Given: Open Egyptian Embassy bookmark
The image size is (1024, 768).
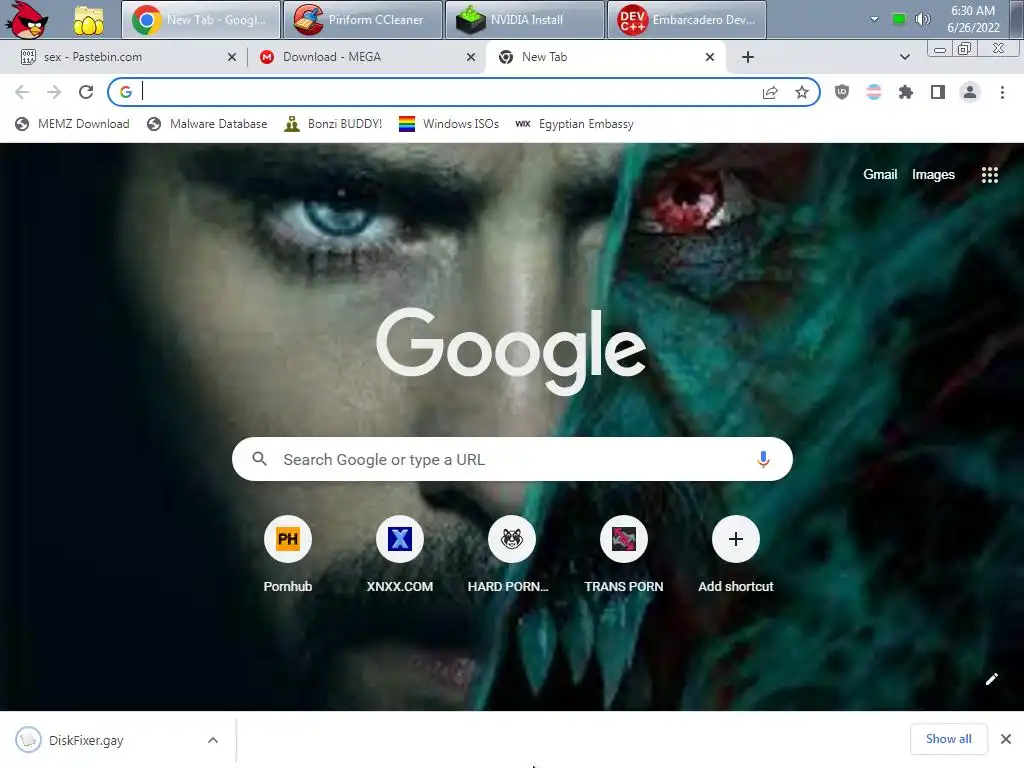Looking at the screenshot, I should point(574,124).
